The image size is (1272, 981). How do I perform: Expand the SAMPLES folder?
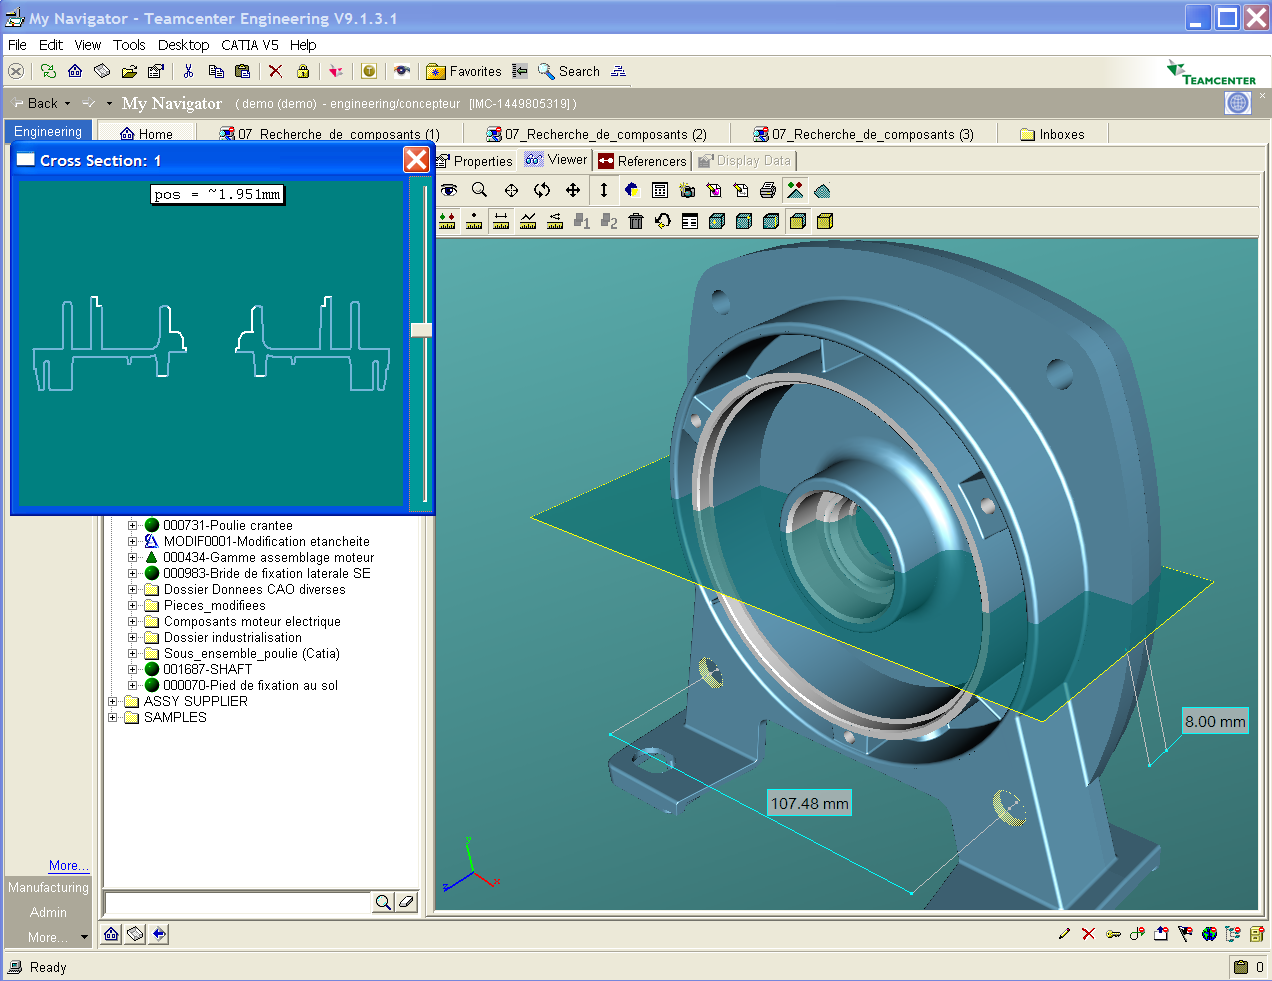coord(112,717)
